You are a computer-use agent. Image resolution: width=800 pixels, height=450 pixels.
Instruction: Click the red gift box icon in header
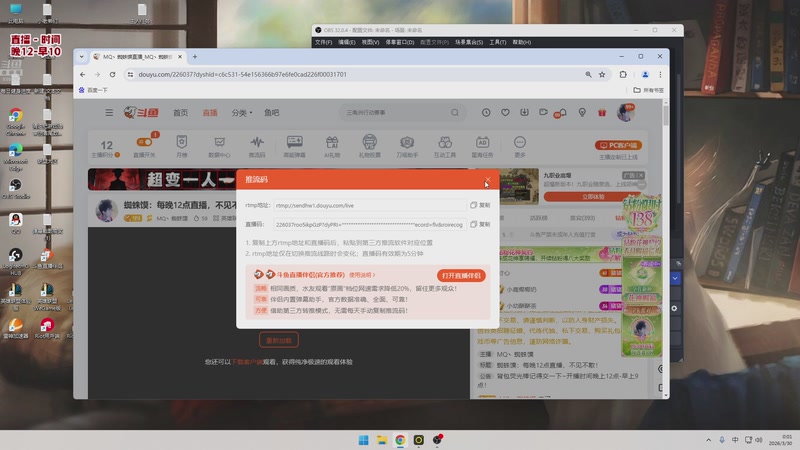(x=602, y=112)
